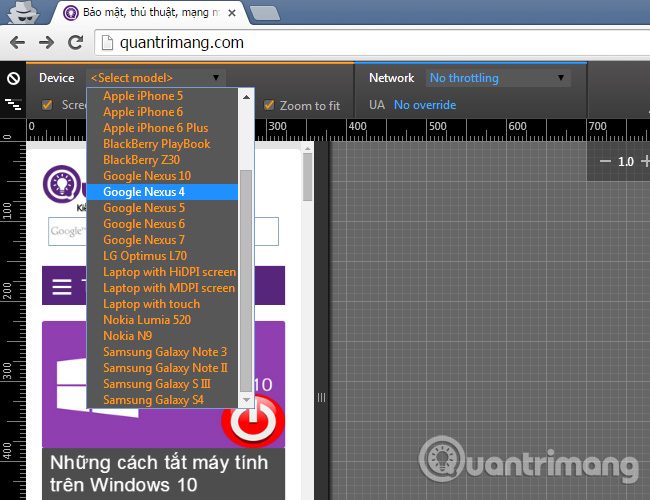Click the new tab button
The height and width of the screenshot is (500, 650).
click(263, 13)
